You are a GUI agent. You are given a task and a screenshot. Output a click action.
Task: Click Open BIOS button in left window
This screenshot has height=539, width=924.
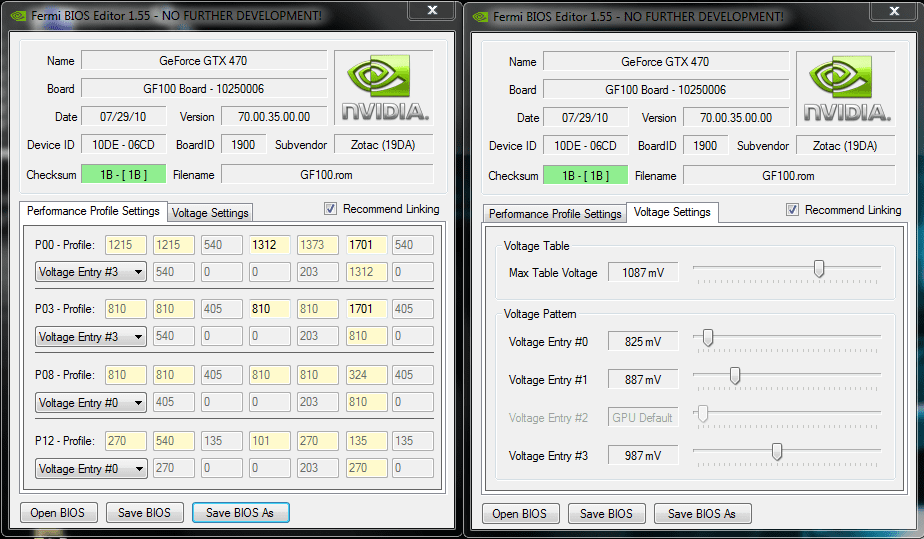tap(58, 512)
